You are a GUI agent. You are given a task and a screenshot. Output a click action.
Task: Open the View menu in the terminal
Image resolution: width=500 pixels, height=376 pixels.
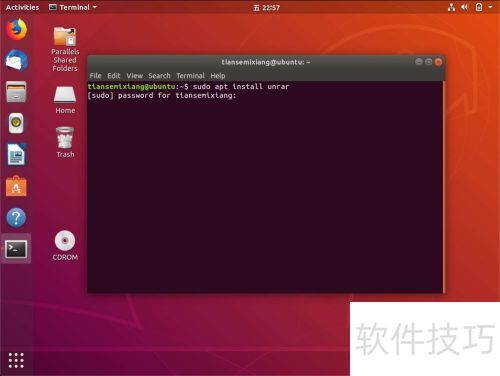pyautogui.click(x=134, y=76)
